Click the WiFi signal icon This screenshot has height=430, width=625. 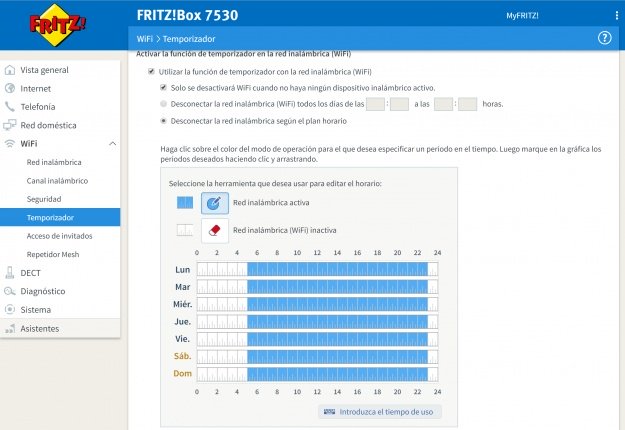point(10,143)
